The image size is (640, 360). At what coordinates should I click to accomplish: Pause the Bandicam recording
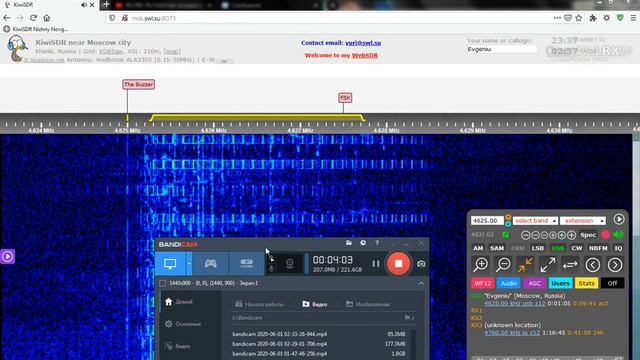pyautogui.click(x=376, y=264)
